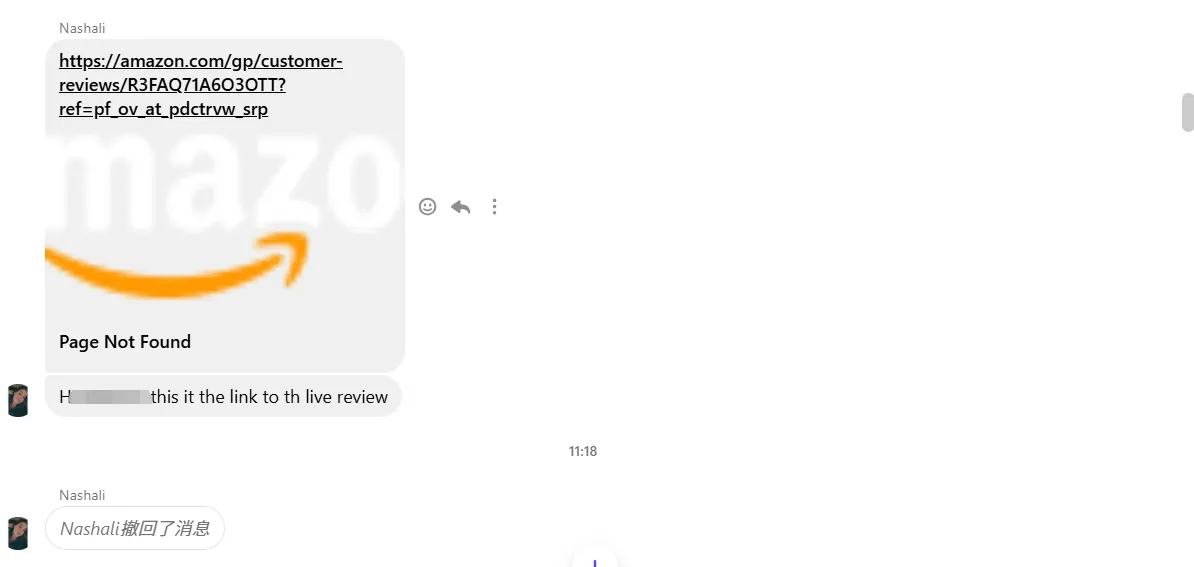1194x567 pixels.
Task: Click sender name Nashali above the link
Action: point(82,28)
